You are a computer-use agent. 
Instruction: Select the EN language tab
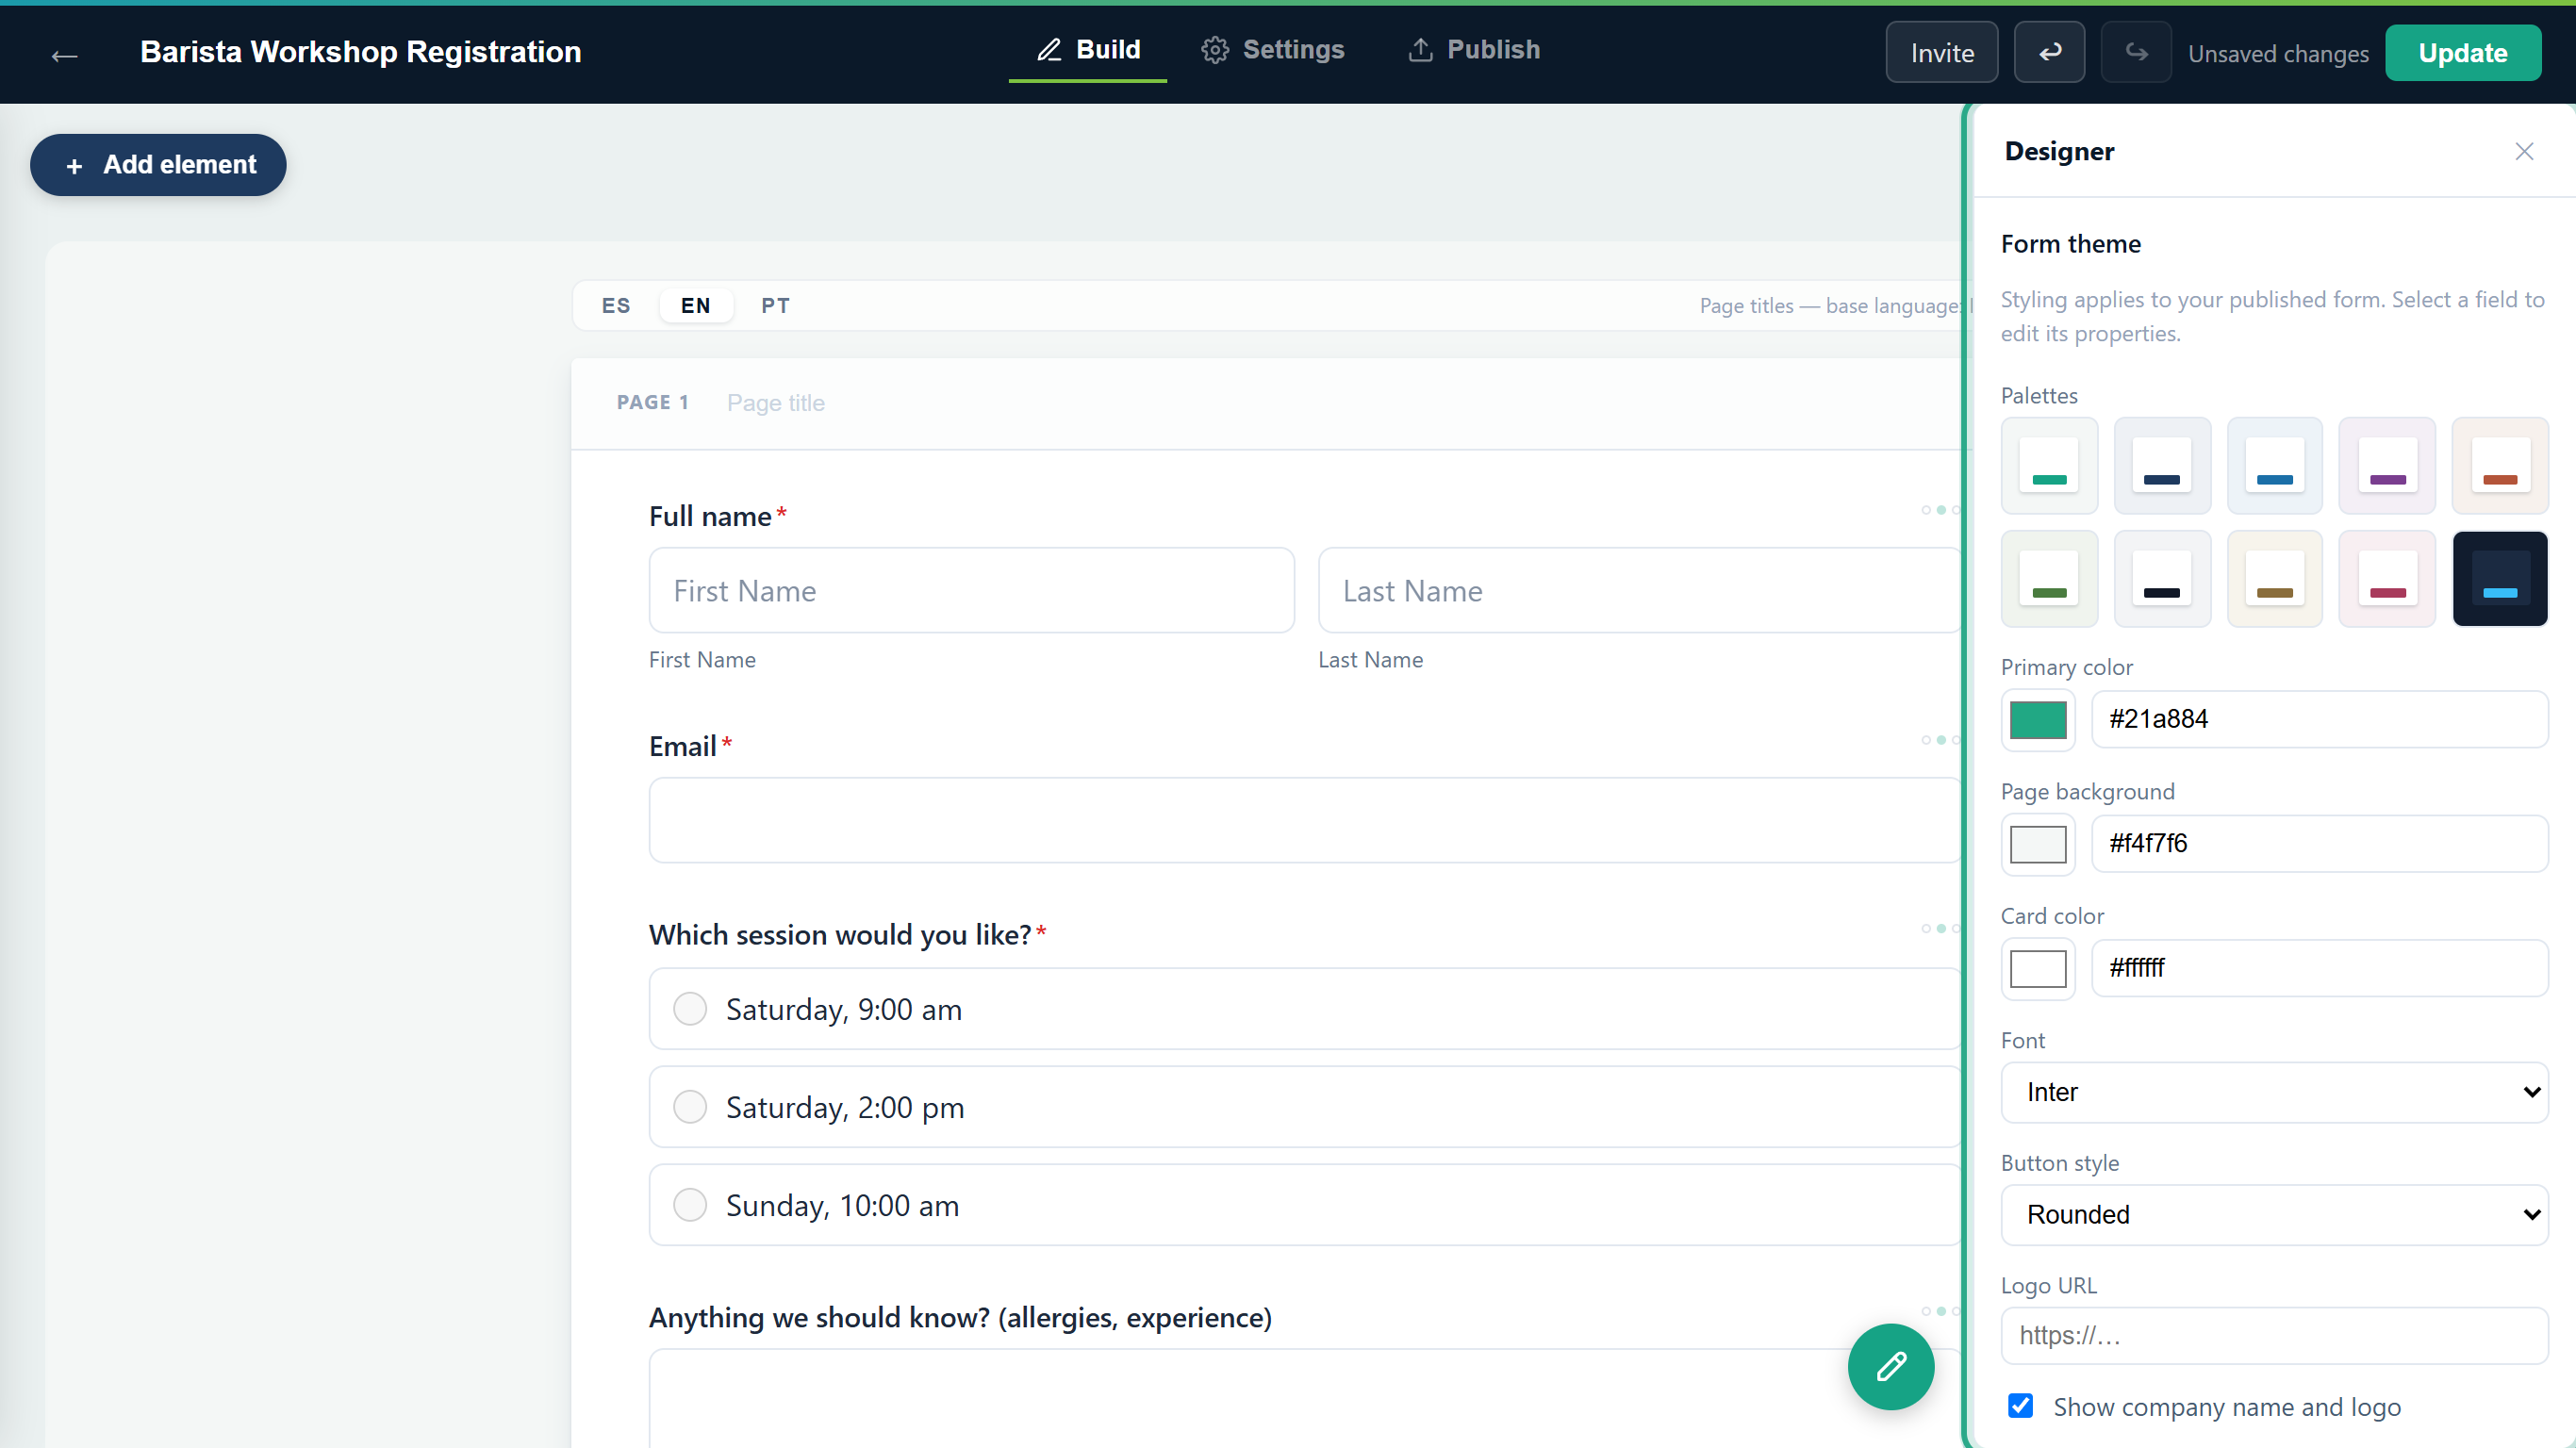(x=696, y=306)
